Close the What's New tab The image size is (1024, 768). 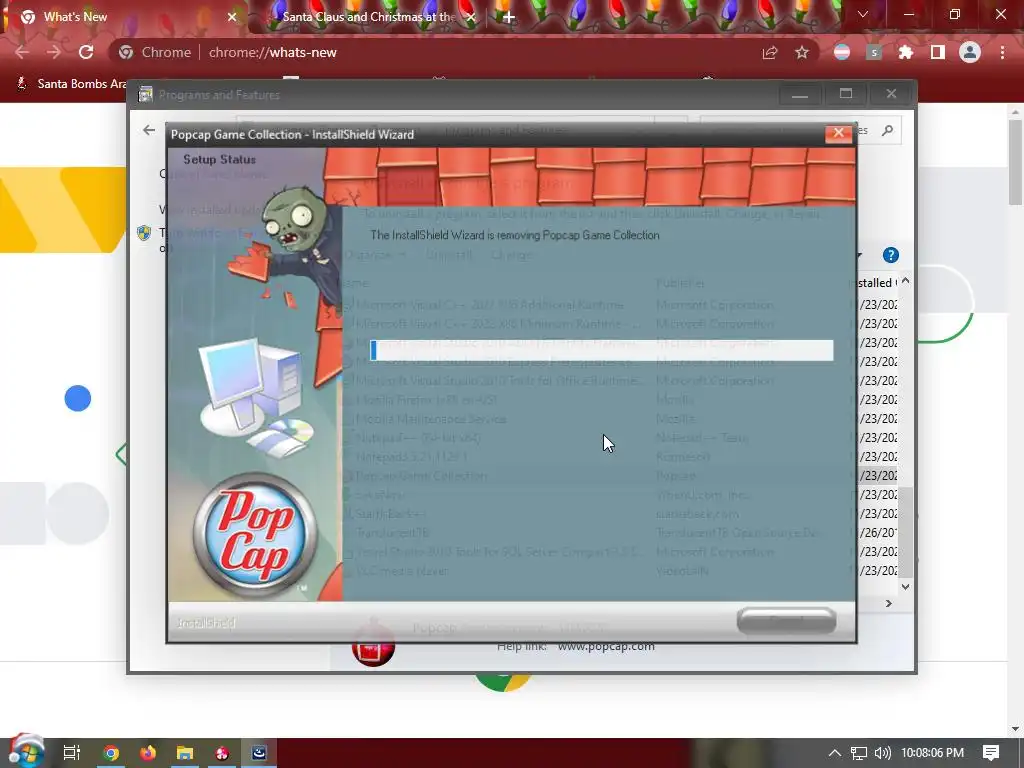232,17
